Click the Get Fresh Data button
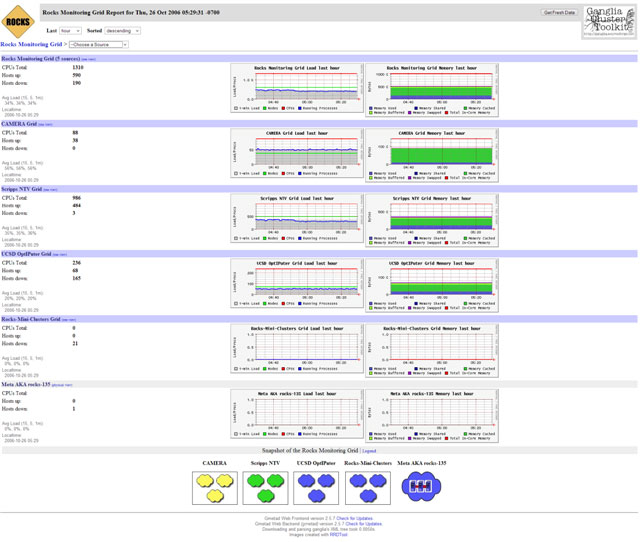This screenshot has width=640, height=542. click(559, 13)
